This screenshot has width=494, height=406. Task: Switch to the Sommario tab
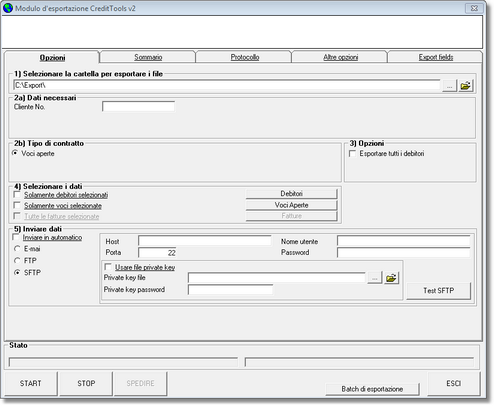pyautogui.click(x=148, y=57)
